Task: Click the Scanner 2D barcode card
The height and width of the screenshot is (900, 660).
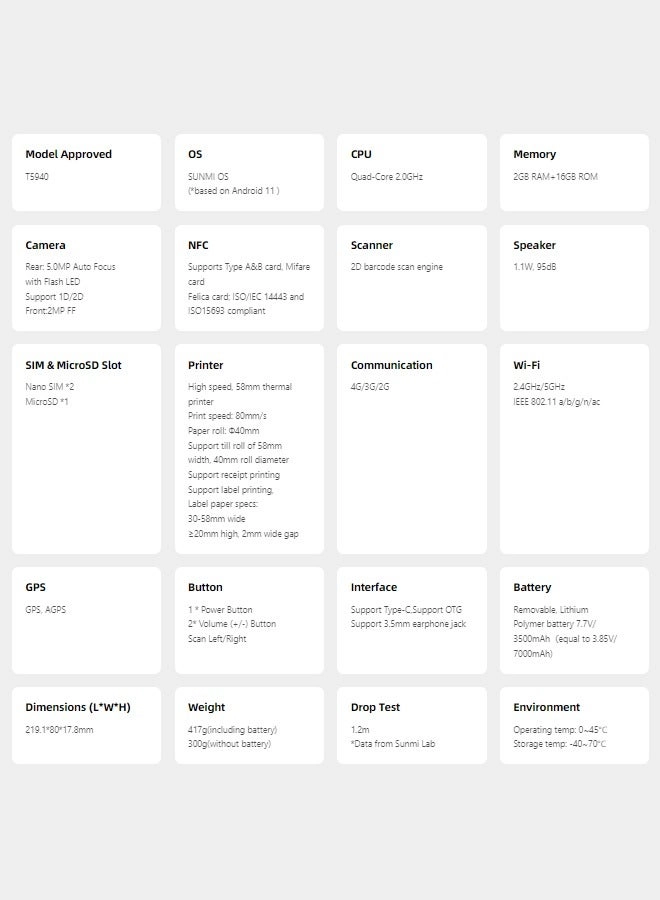Action: tap(411, 278)
